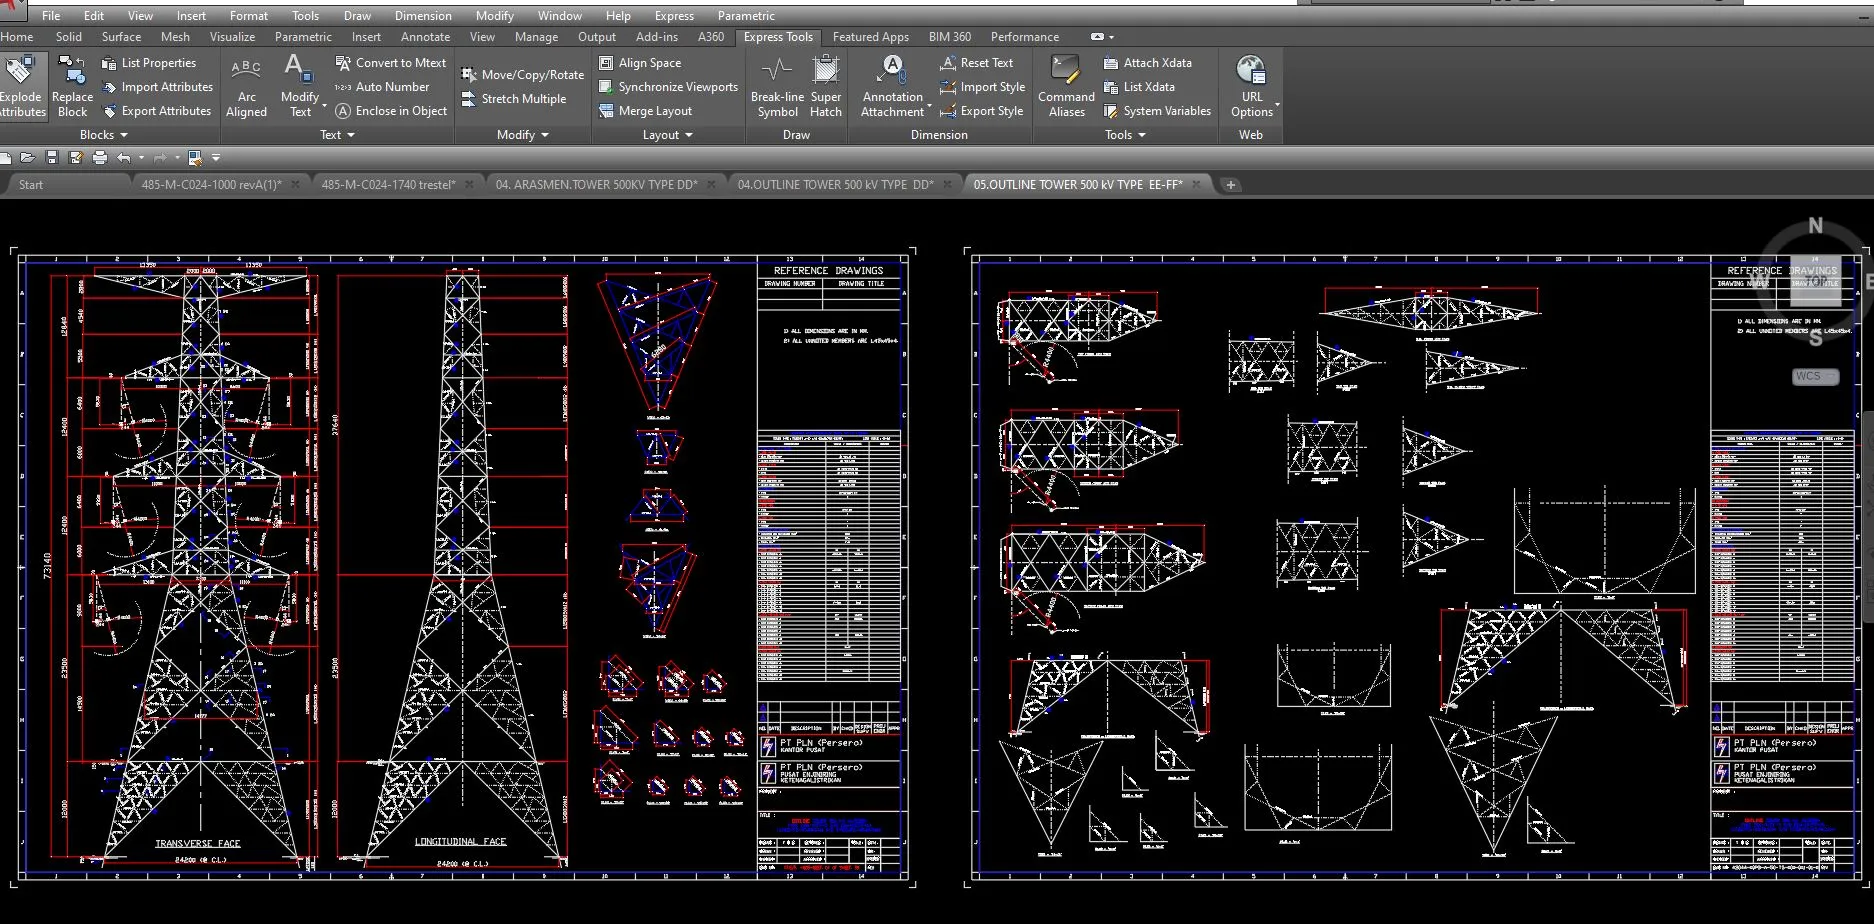The height and width of the screenshot is (924, 1874).
Task: Click the Save As icon in quick access
Action: tap(76, 158)
